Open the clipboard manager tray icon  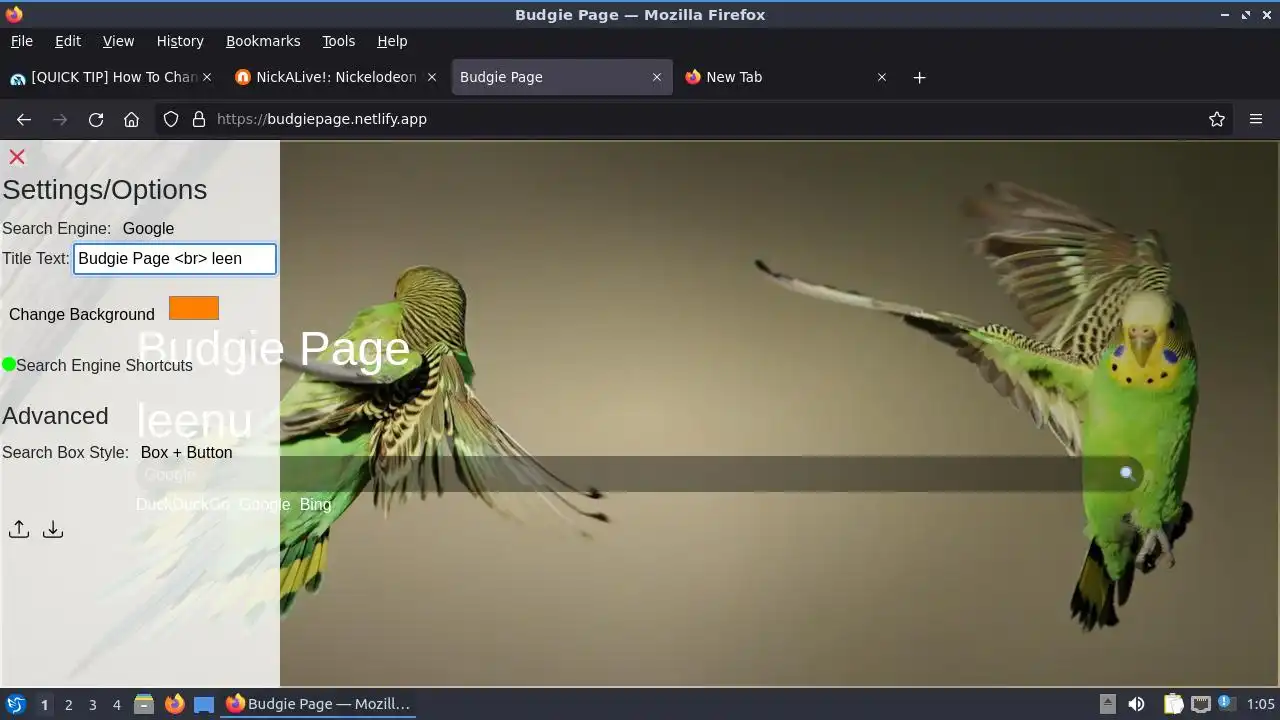tap(1173, 704)
